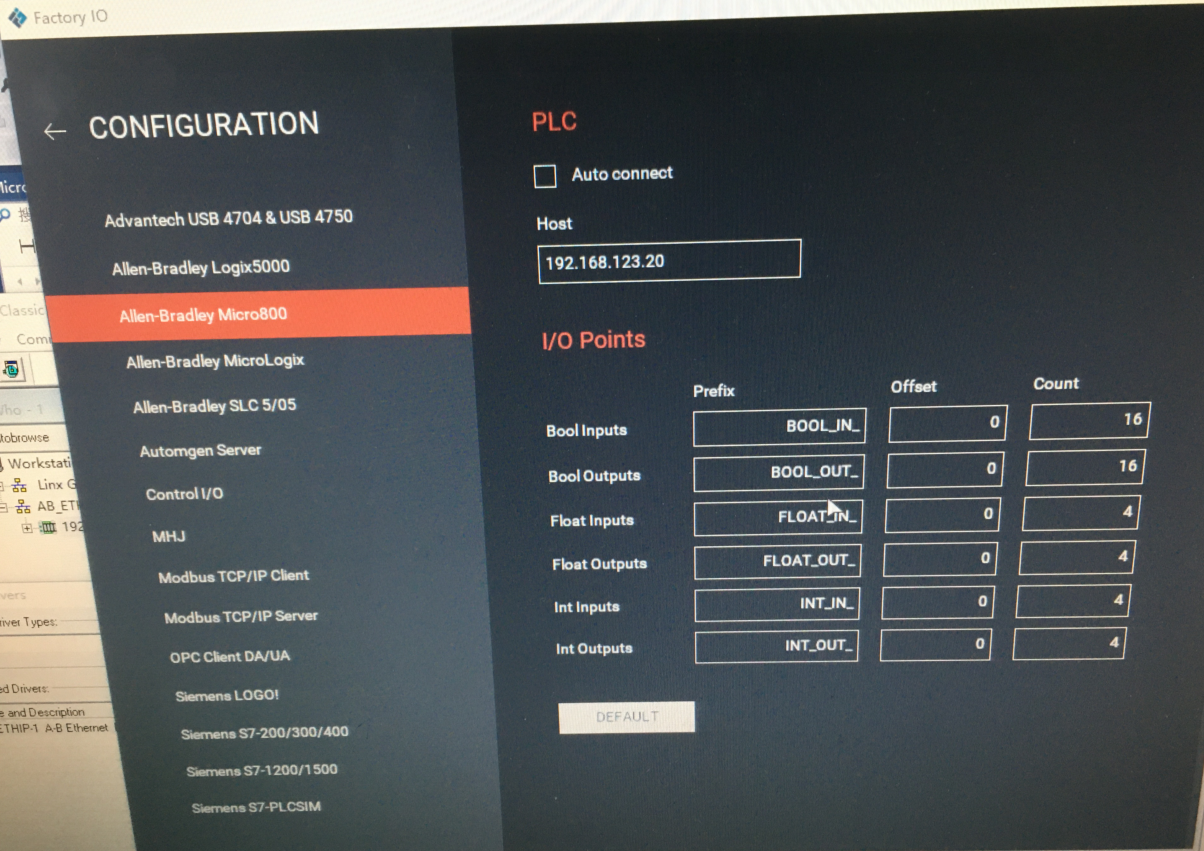Change the Float Inputs count field
The height and width of the screenshot is (851, 1204).
click(x=1081, y=513)
